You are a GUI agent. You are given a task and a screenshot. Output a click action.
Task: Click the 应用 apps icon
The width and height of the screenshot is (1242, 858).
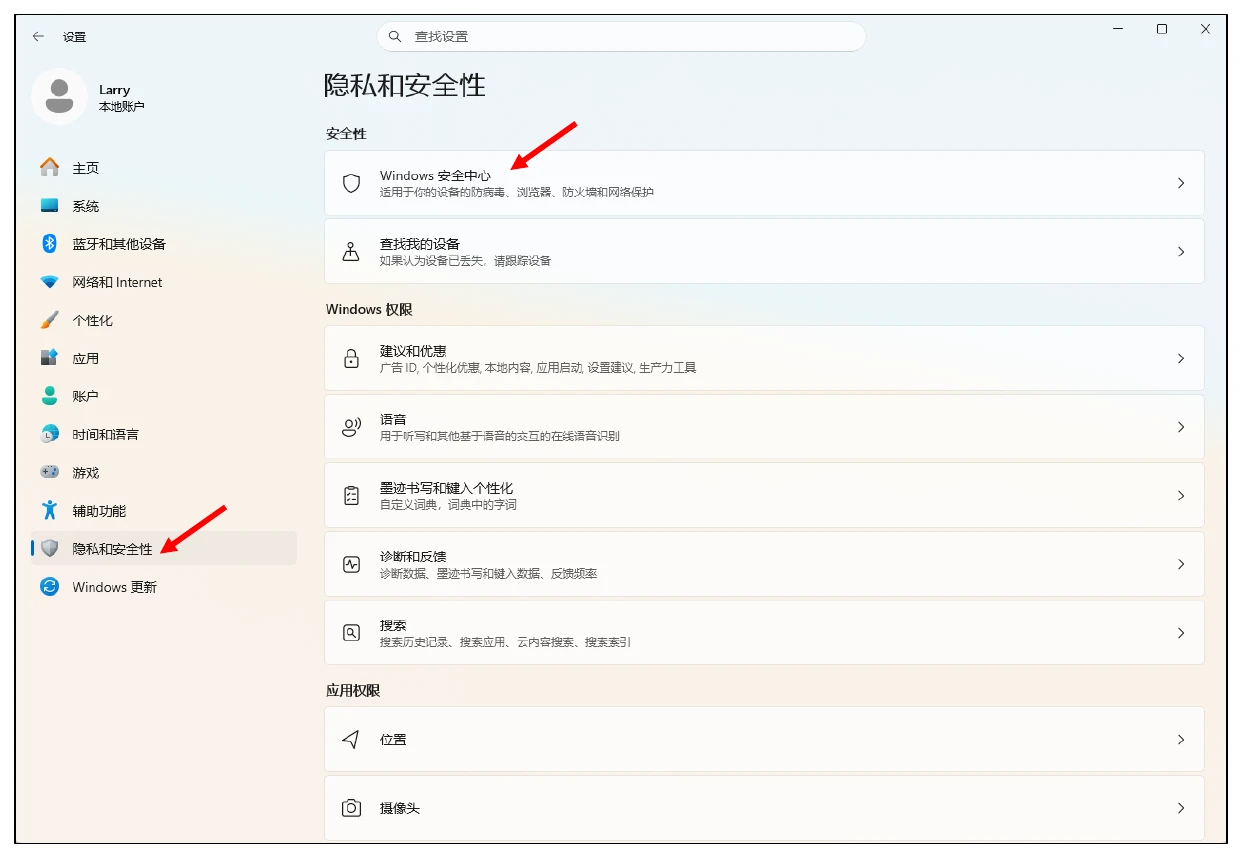pyautogui.click(x=49, y=358)
